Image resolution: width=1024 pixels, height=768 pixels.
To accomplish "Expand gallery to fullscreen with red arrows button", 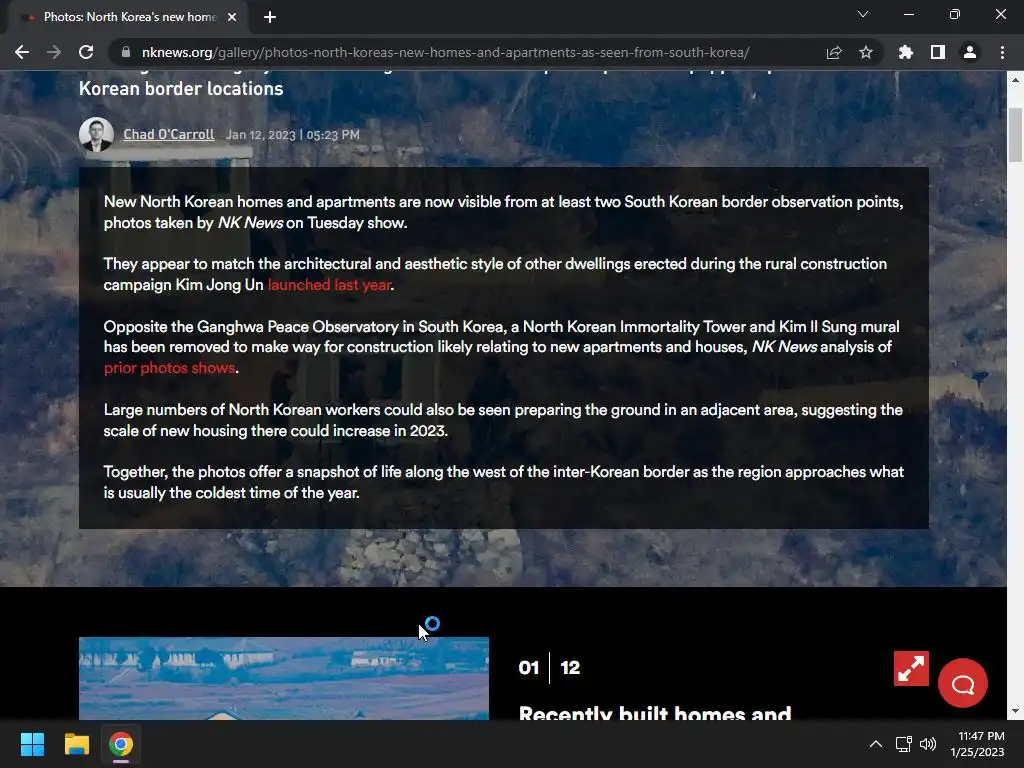I will (911, 668).
